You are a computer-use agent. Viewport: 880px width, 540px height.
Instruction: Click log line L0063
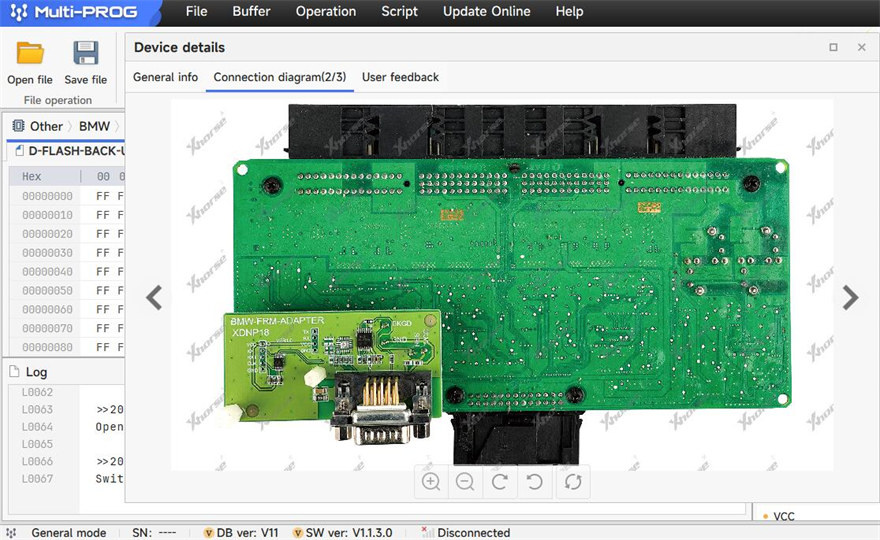pyautogui.click(x=37, y=409)
